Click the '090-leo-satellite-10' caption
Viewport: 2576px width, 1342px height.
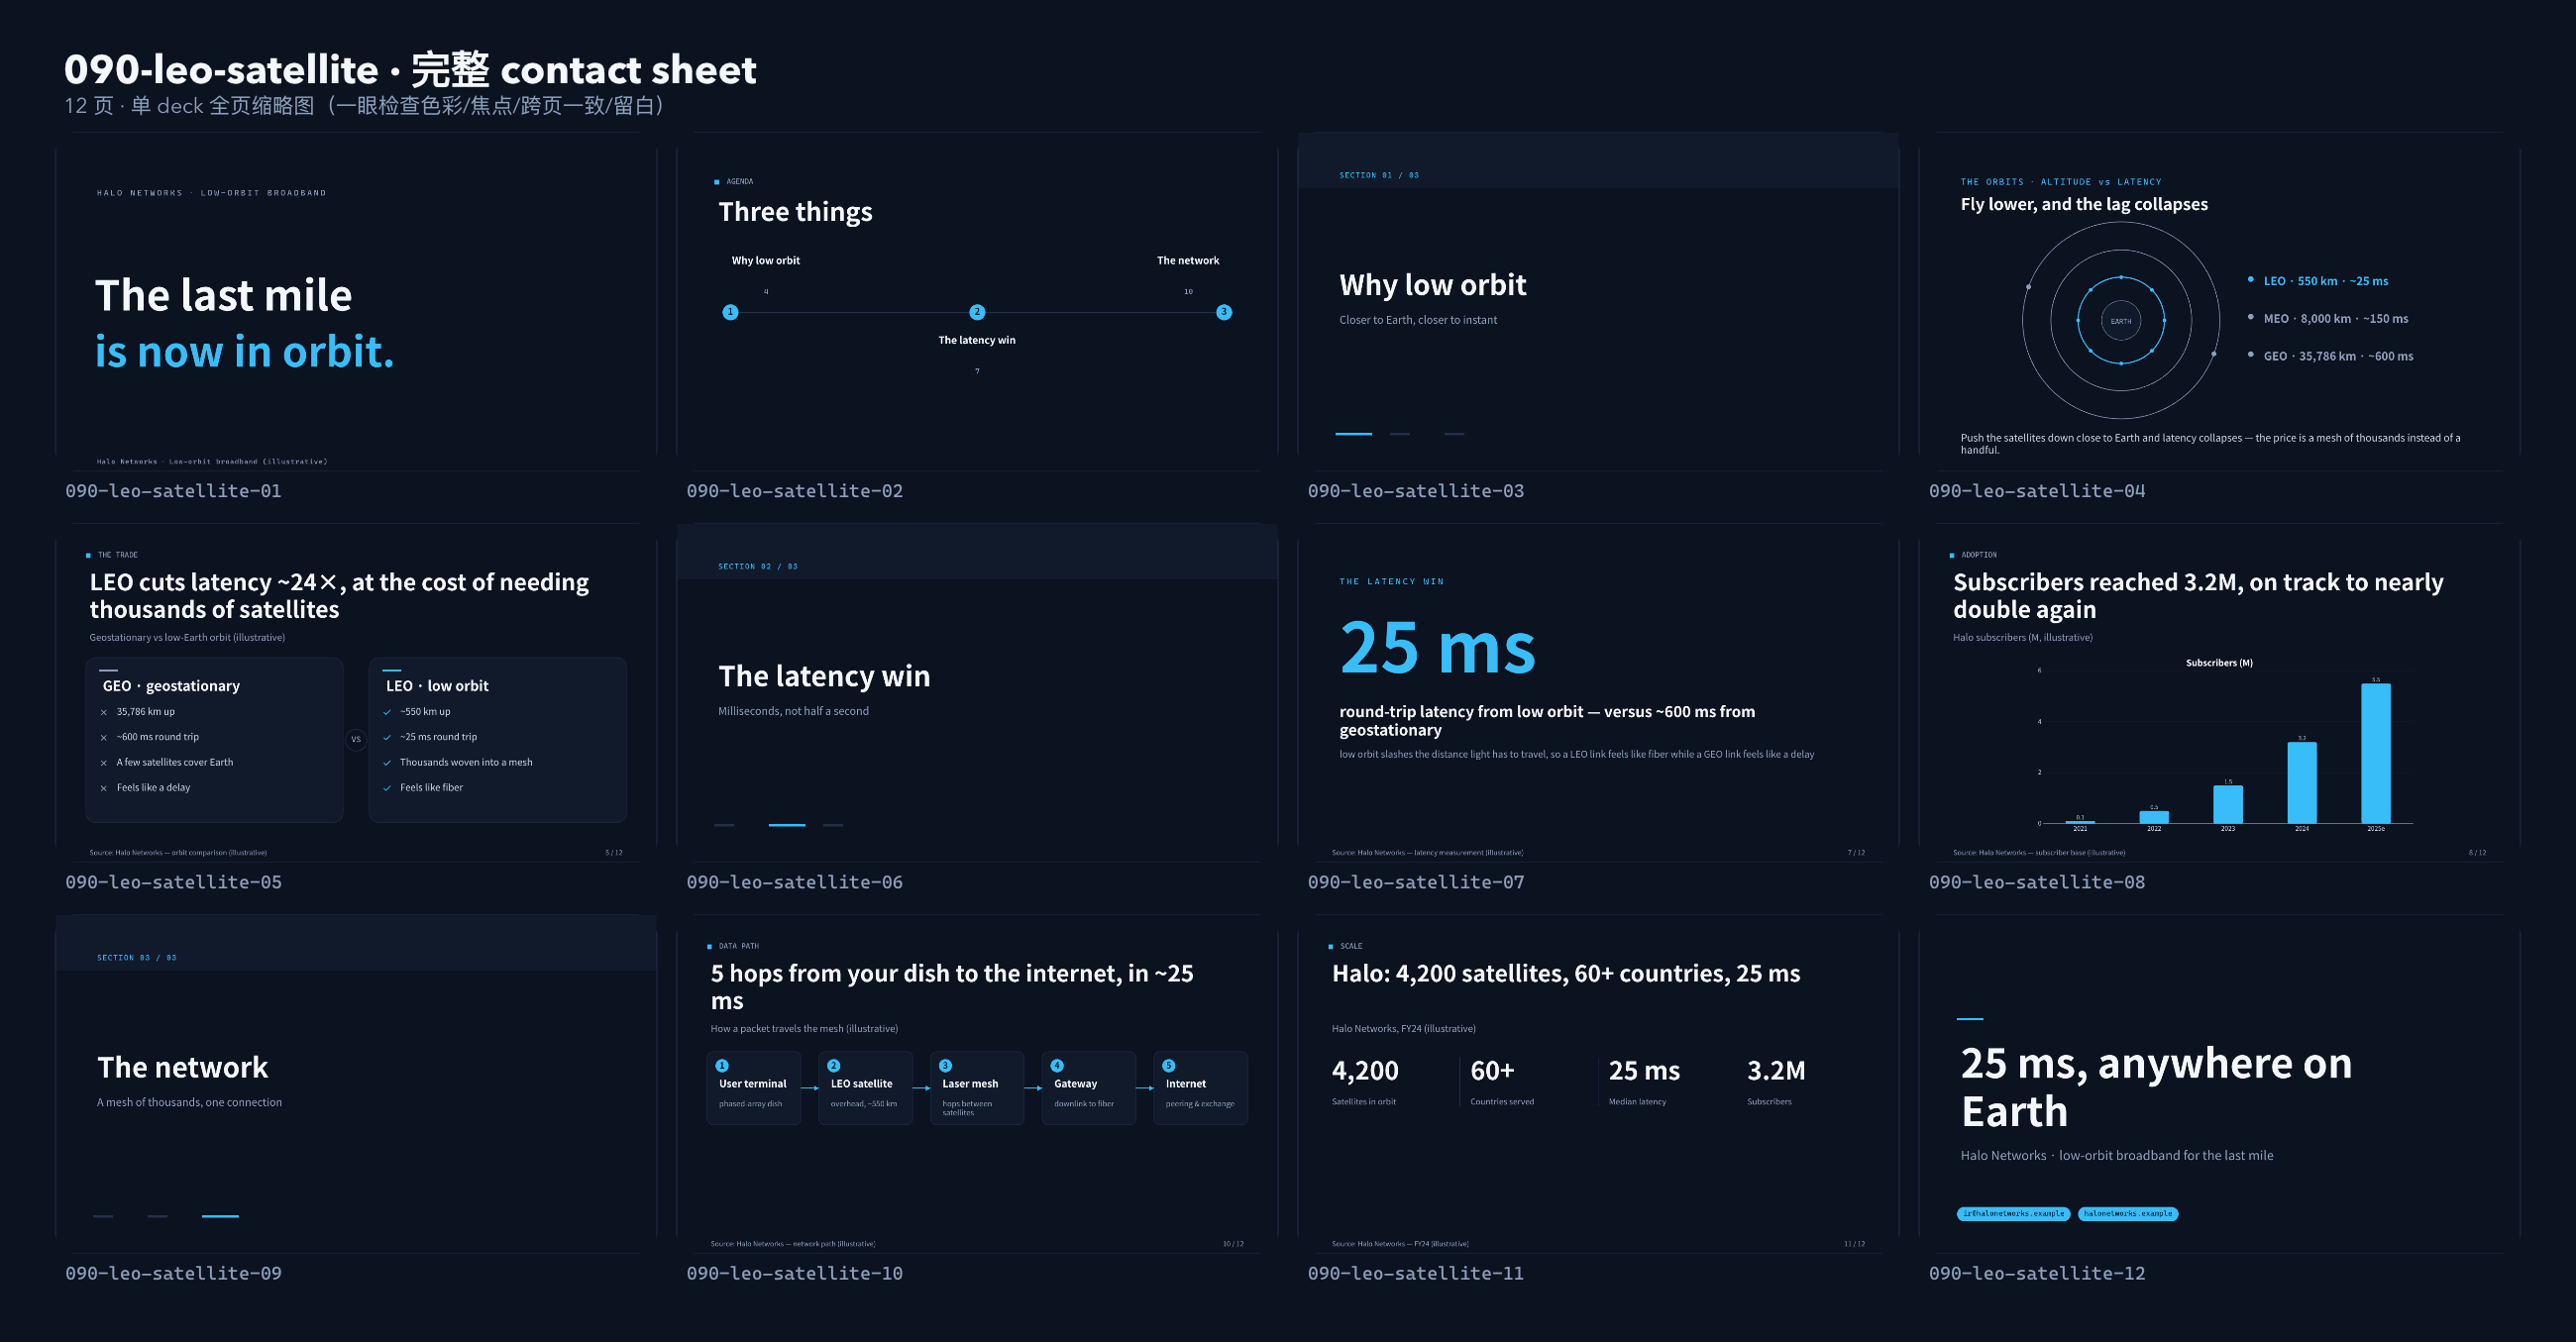(x=795, y=1273)
